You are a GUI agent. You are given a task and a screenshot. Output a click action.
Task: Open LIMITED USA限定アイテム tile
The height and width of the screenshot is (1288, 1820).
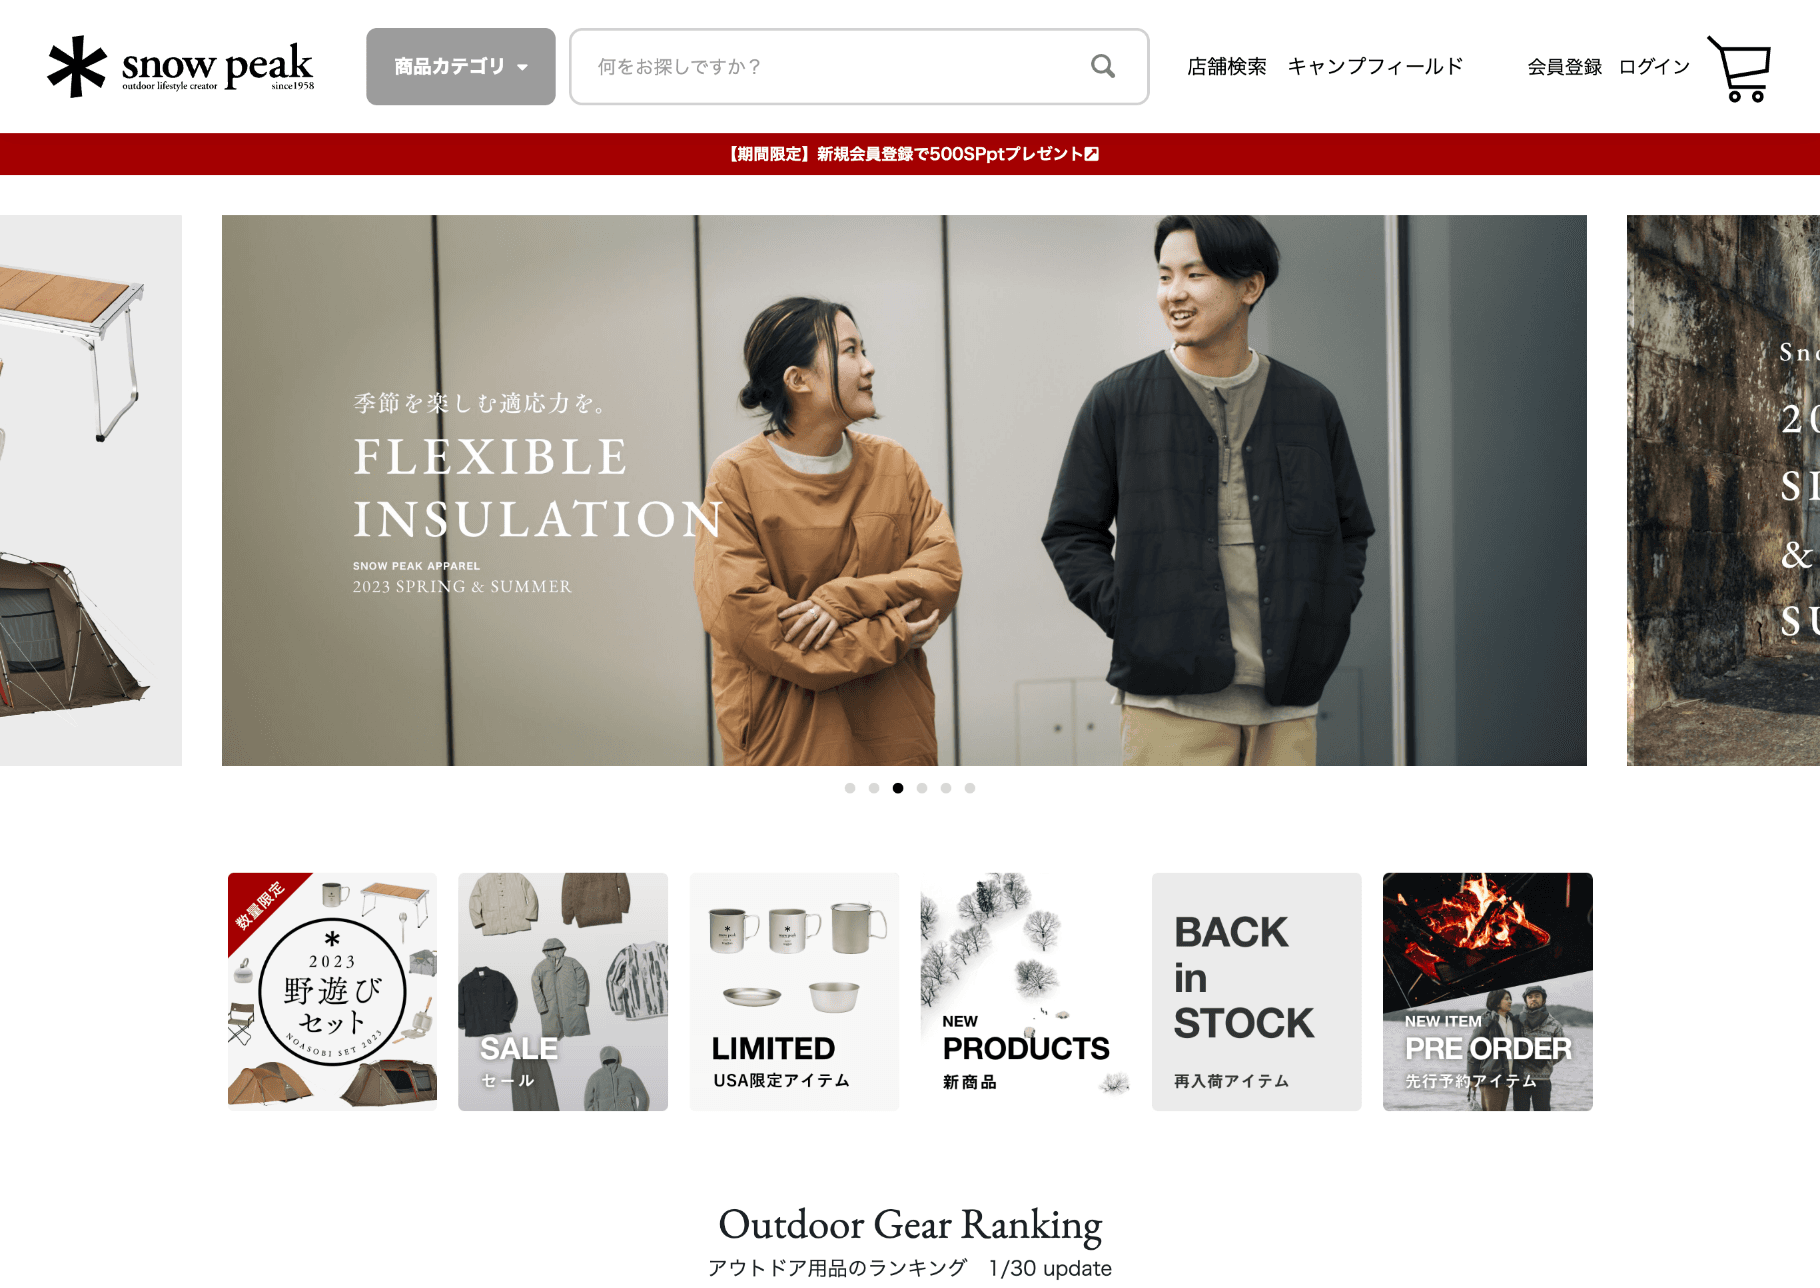pos(794,991)
